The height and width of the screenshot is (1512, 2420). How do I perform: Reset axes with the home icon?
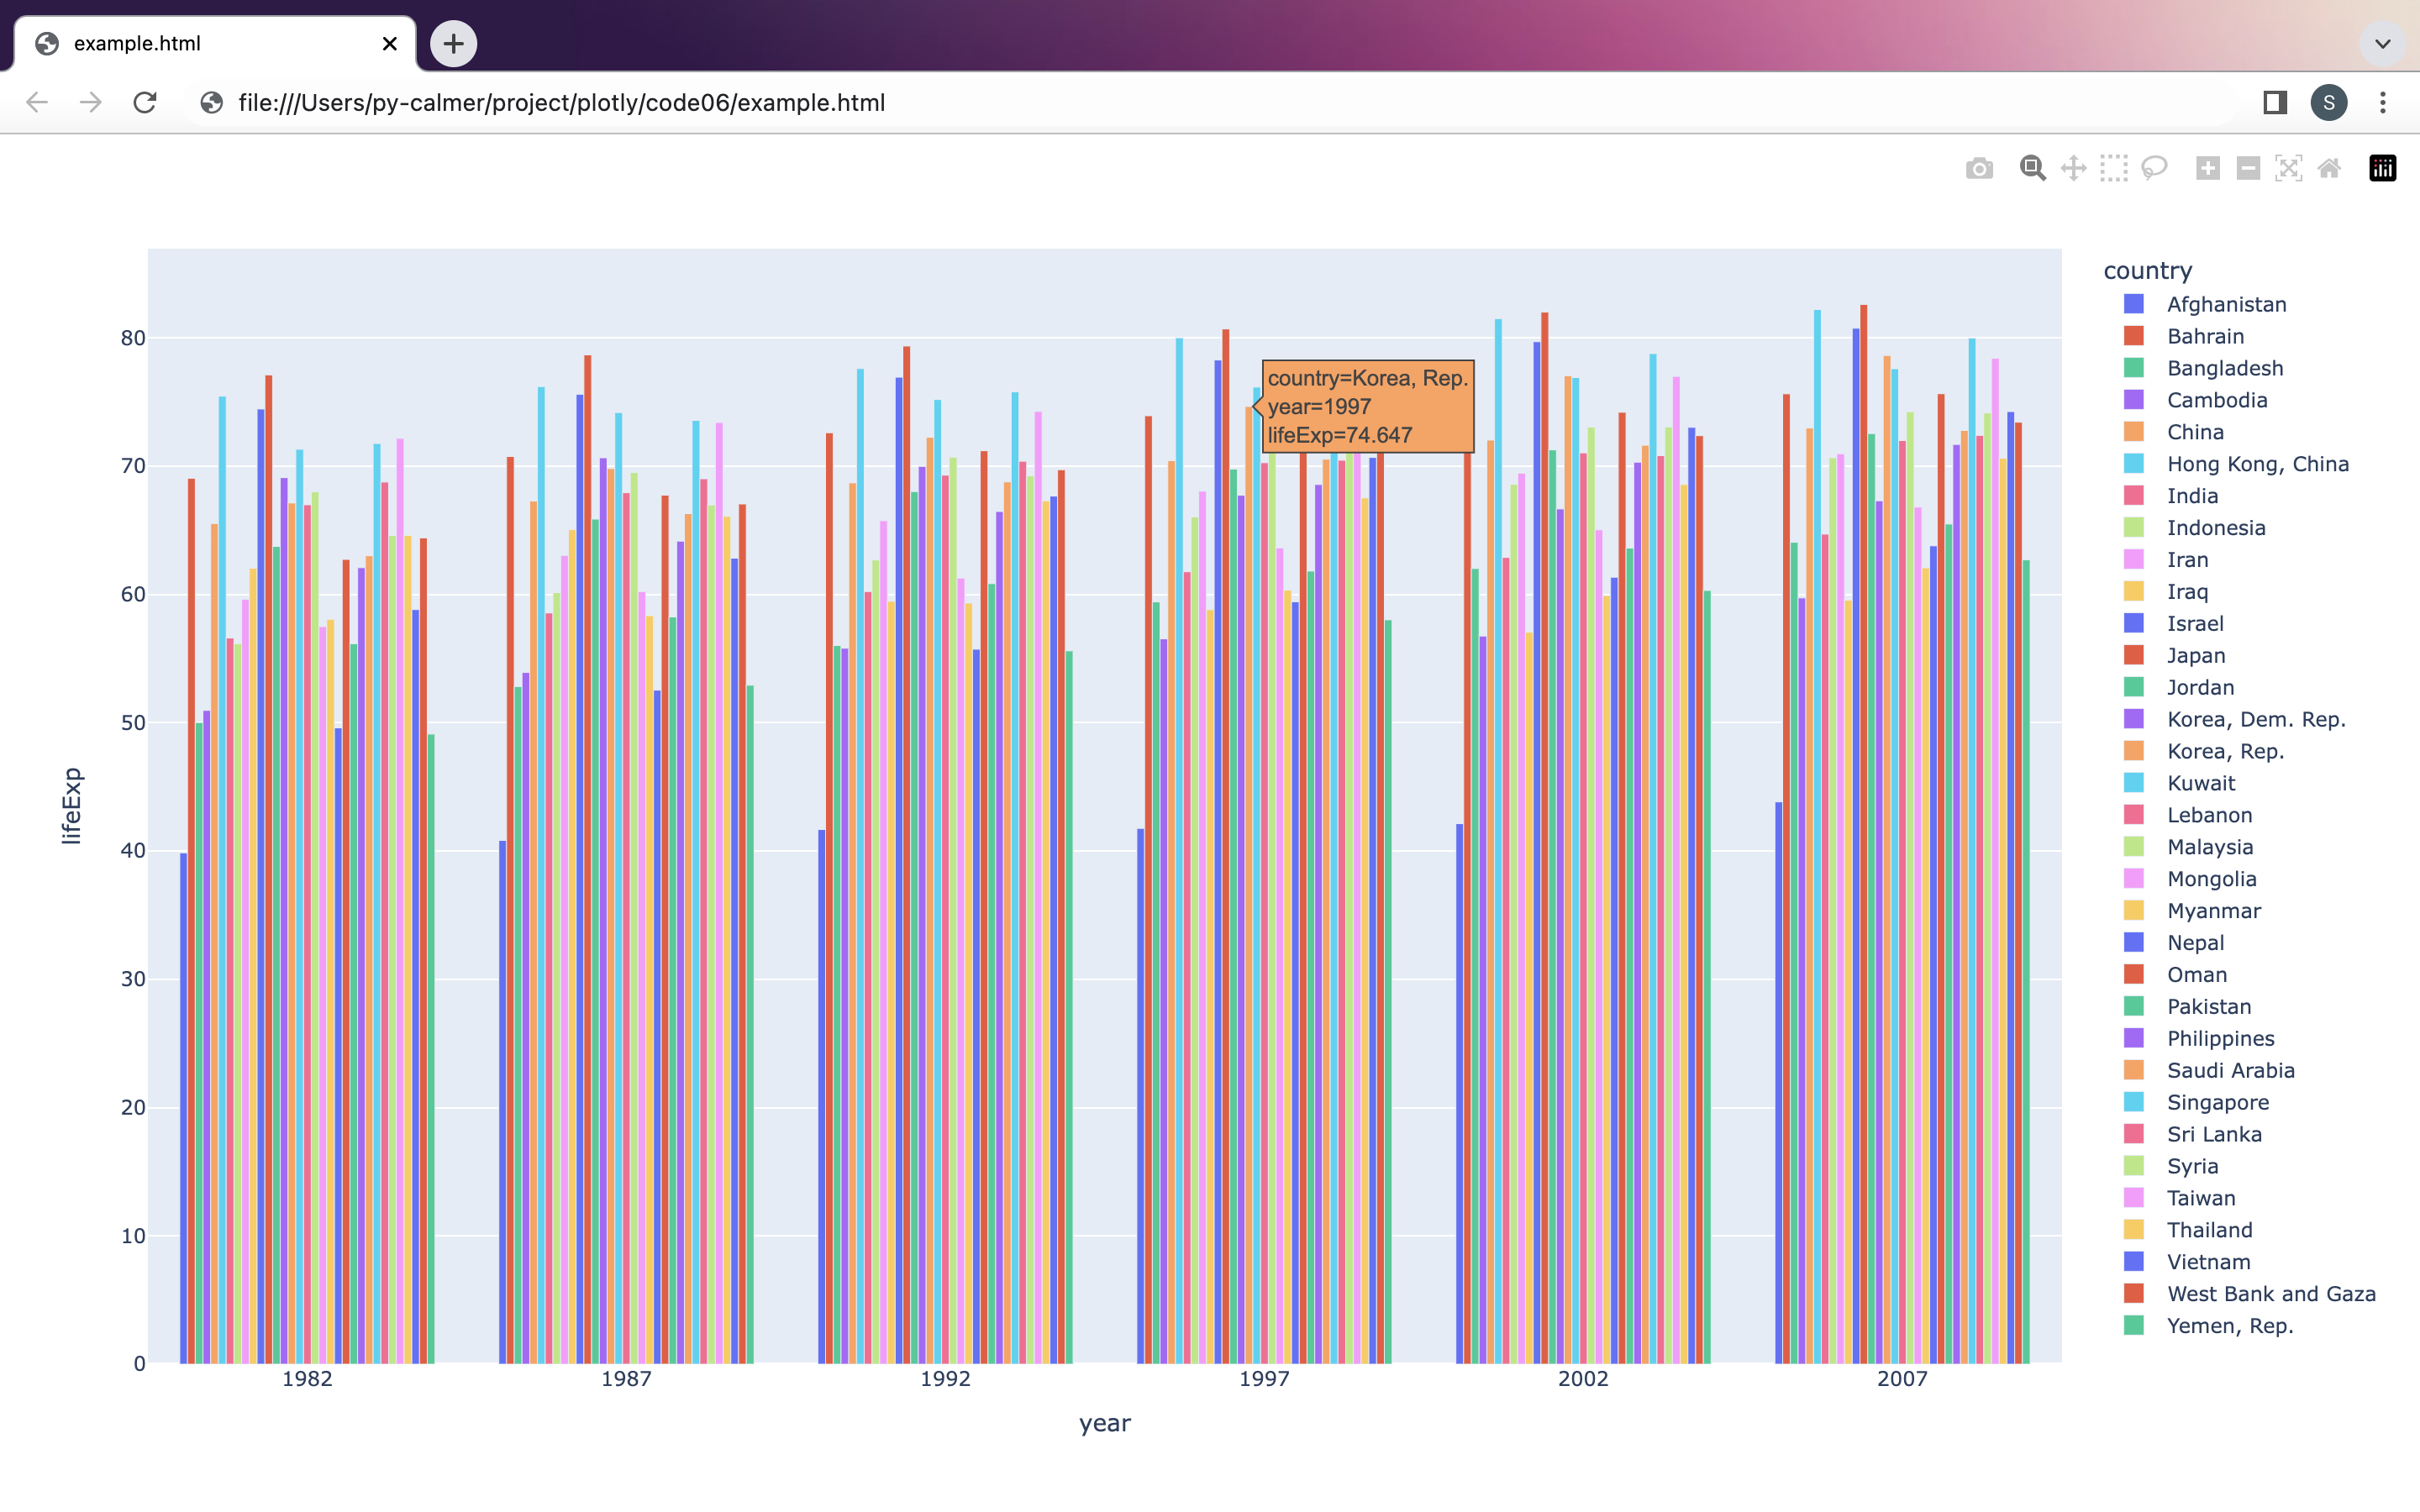coord(2329,168)
